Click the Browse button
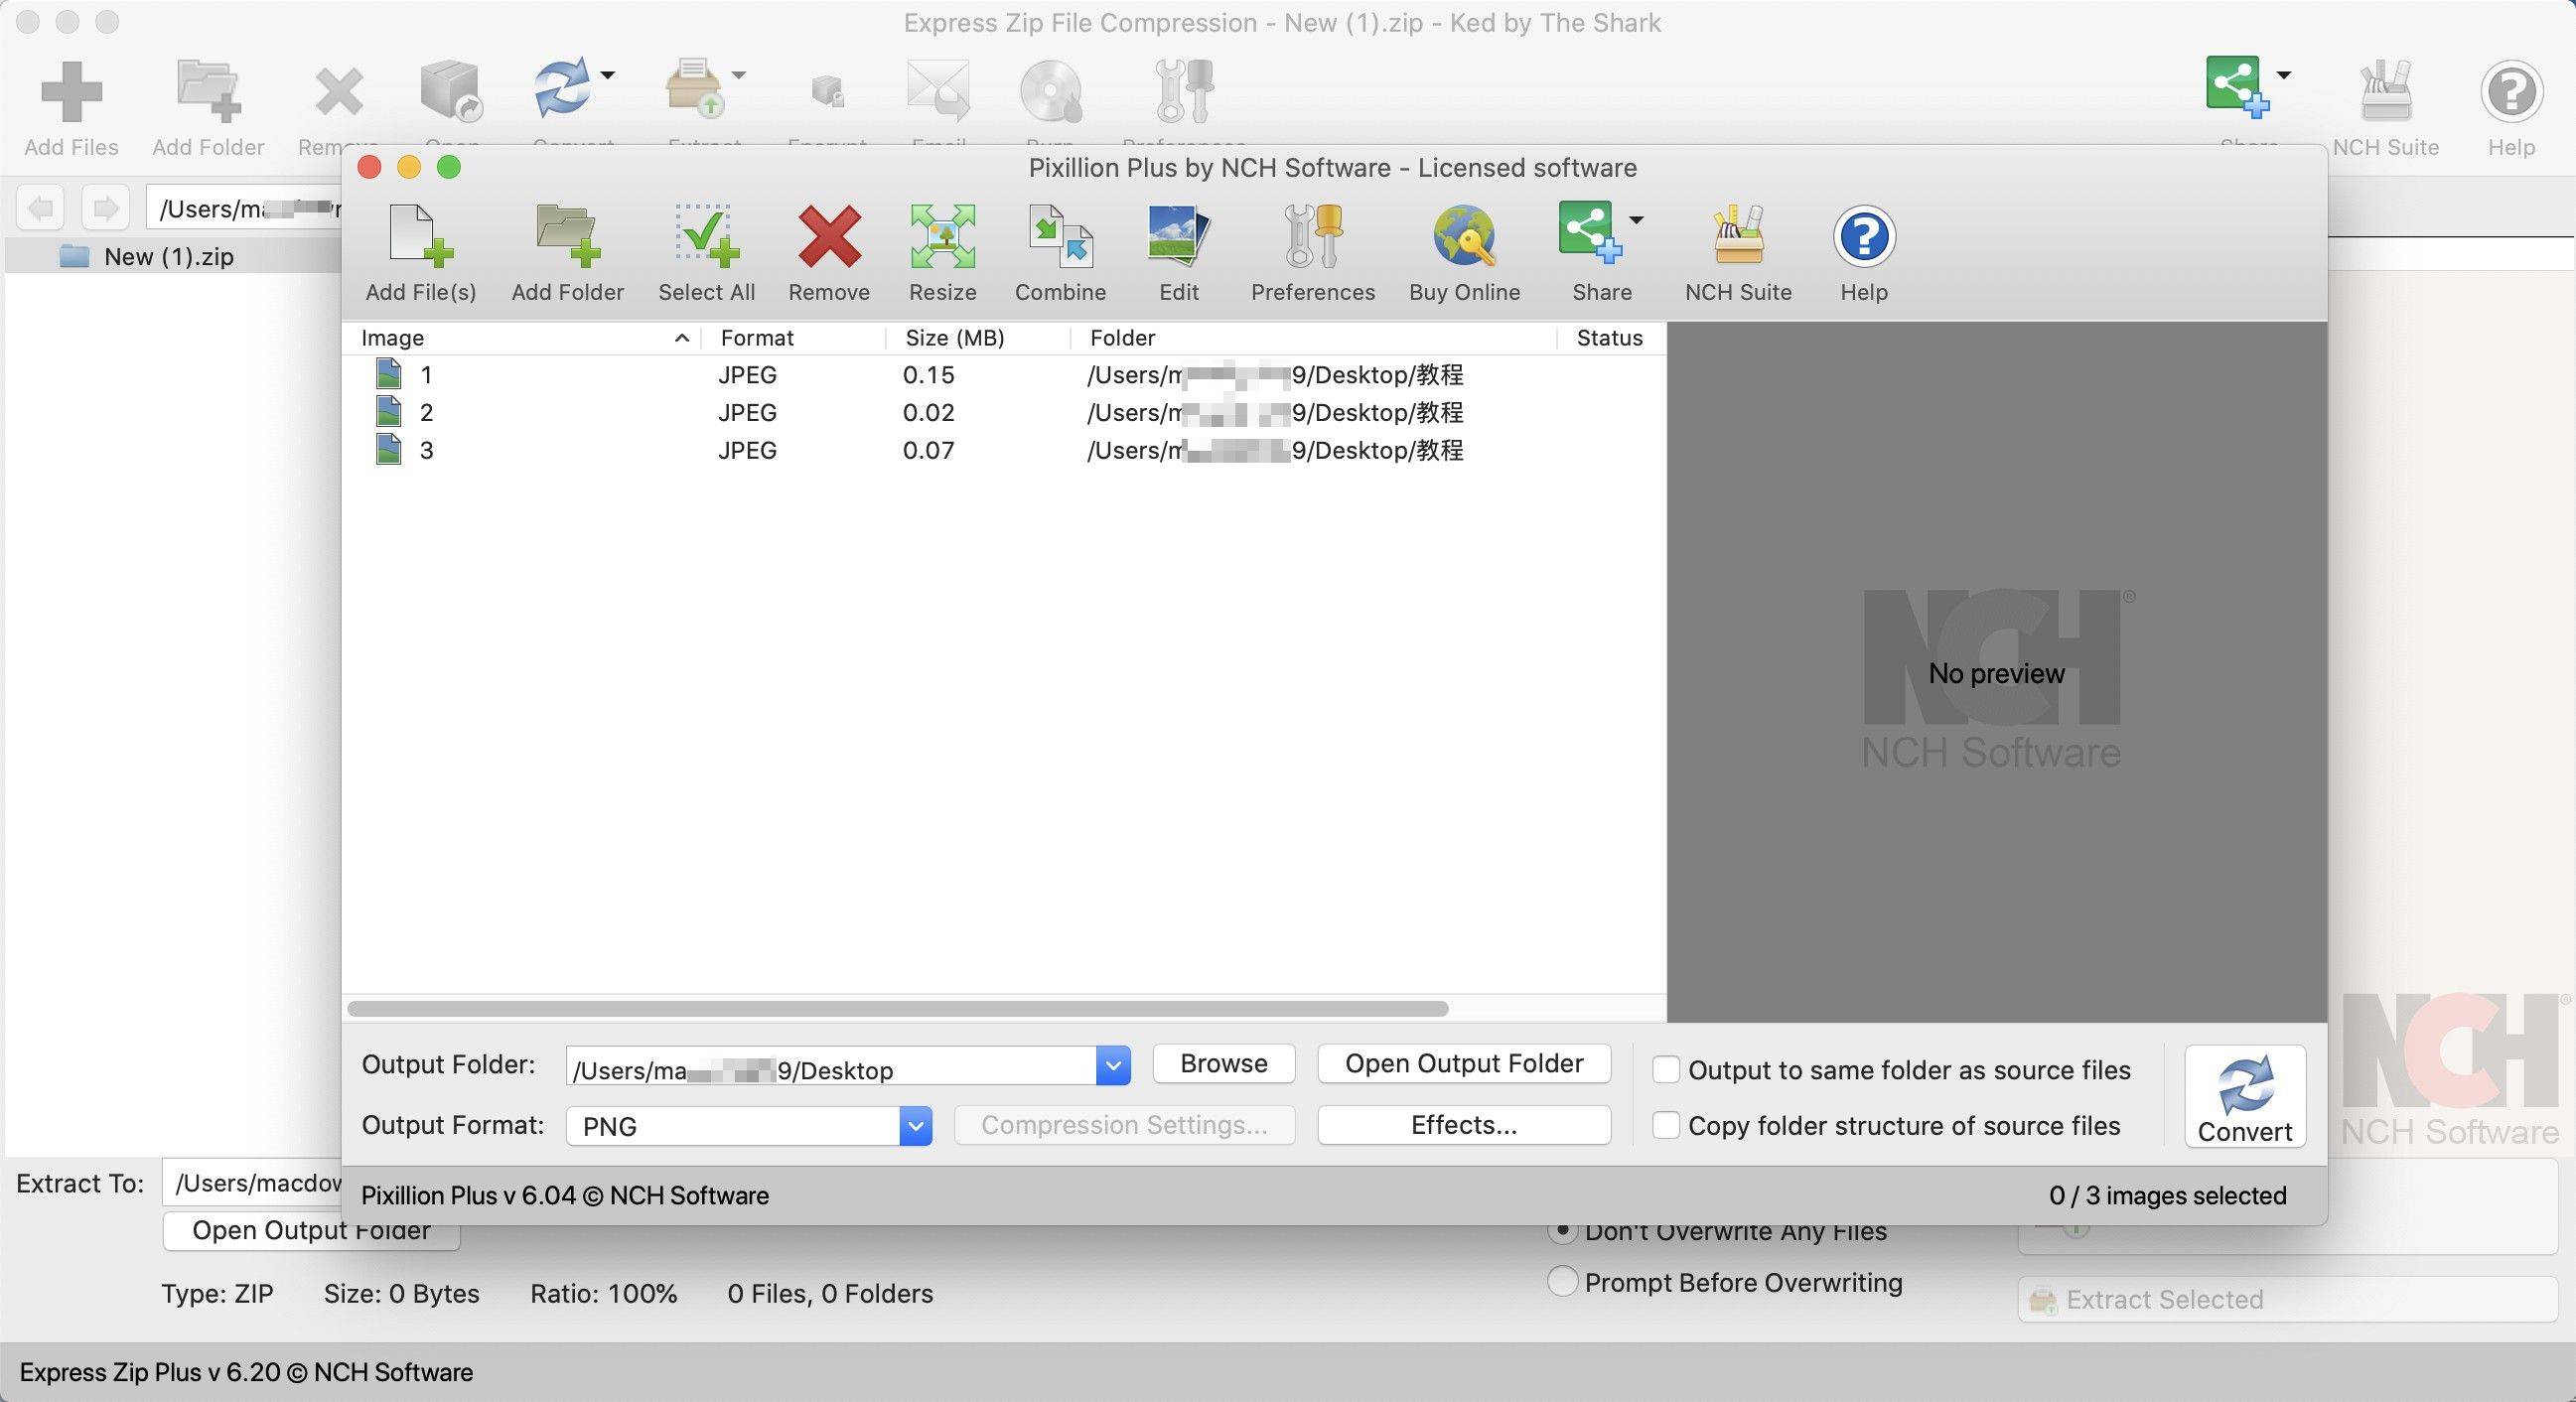This screenshot has height=1402, width=2576. (1224, 1063)
